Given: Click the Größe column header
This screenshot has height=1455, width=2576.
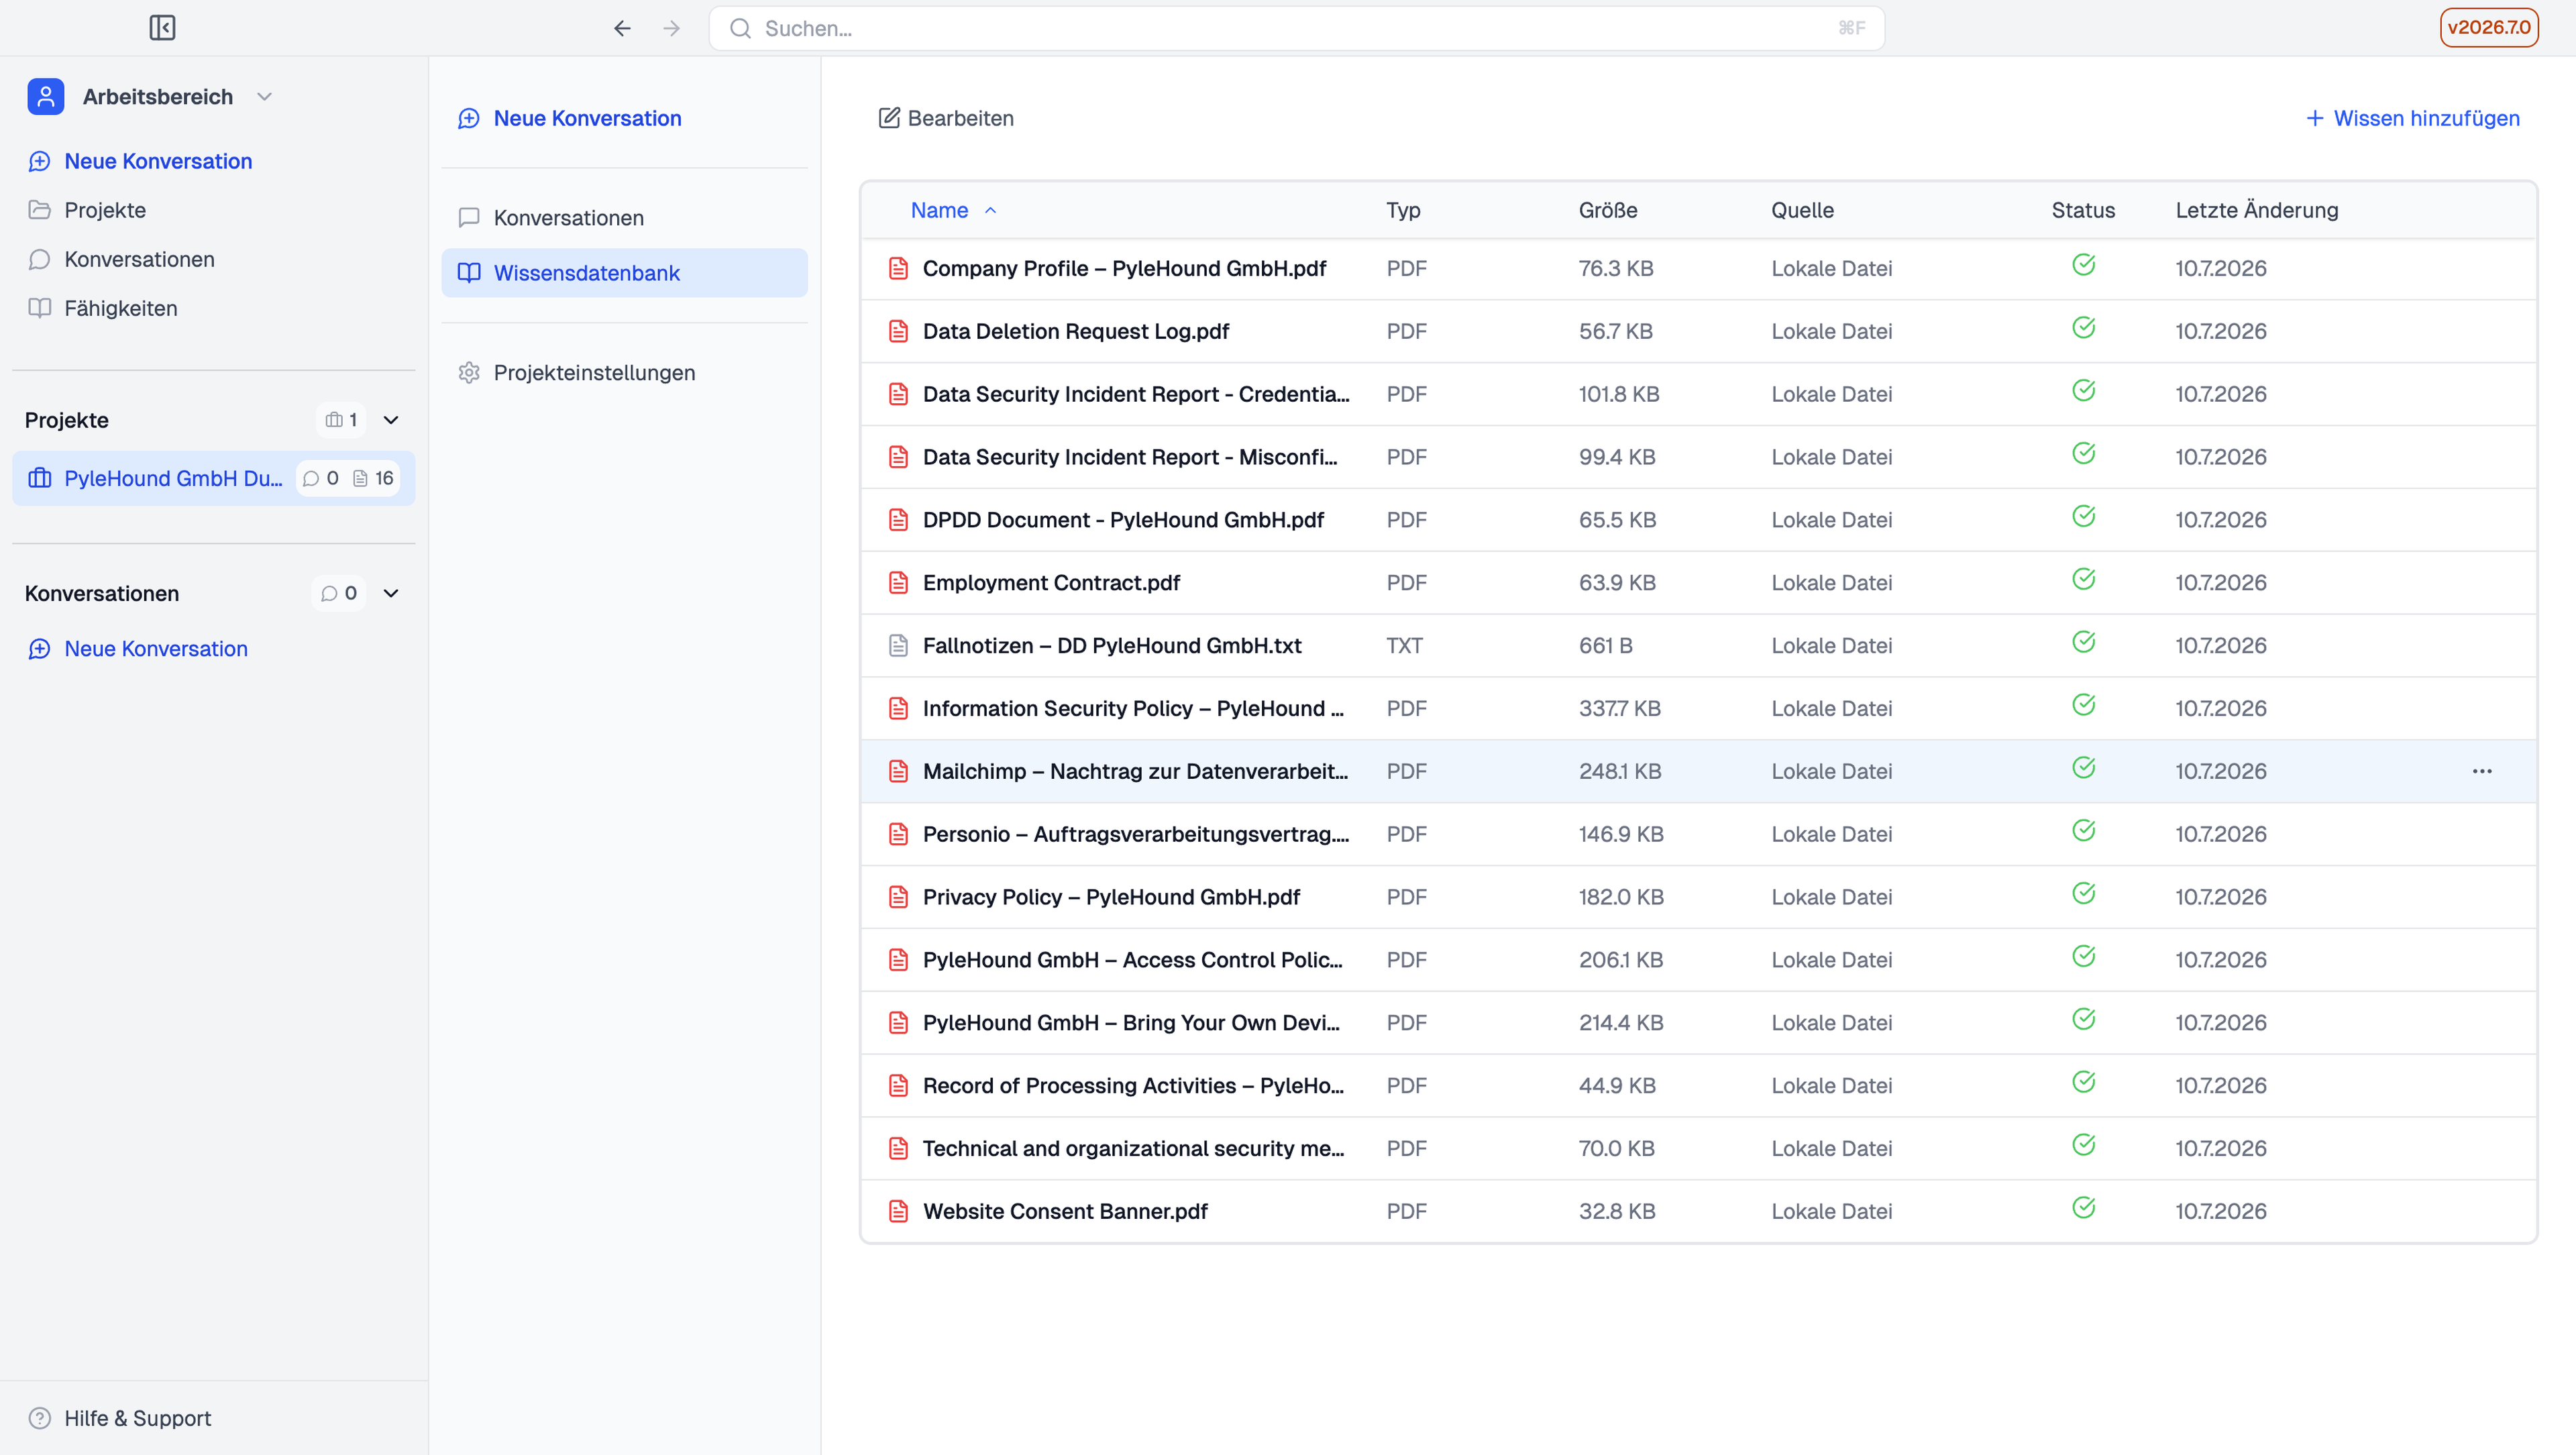Looking at the screenshot, I should pos(1608,210).
